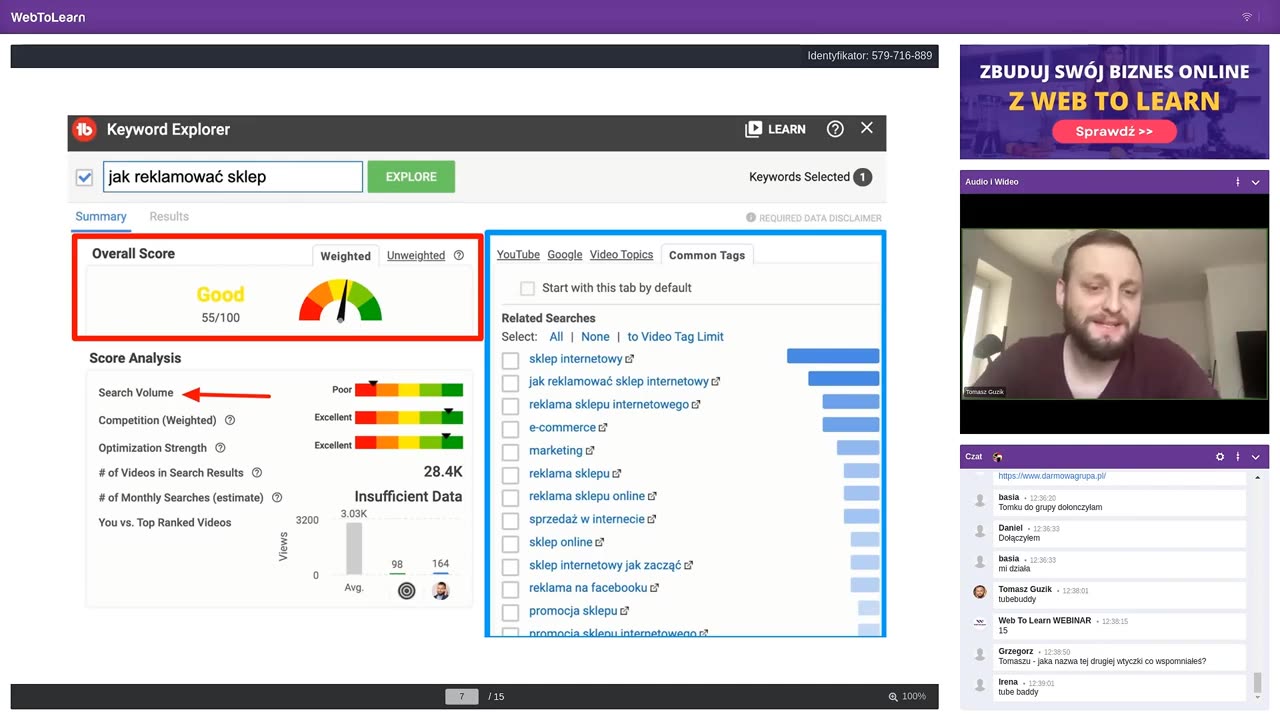Click the chat scrollbar thumb

point(1257,685)
